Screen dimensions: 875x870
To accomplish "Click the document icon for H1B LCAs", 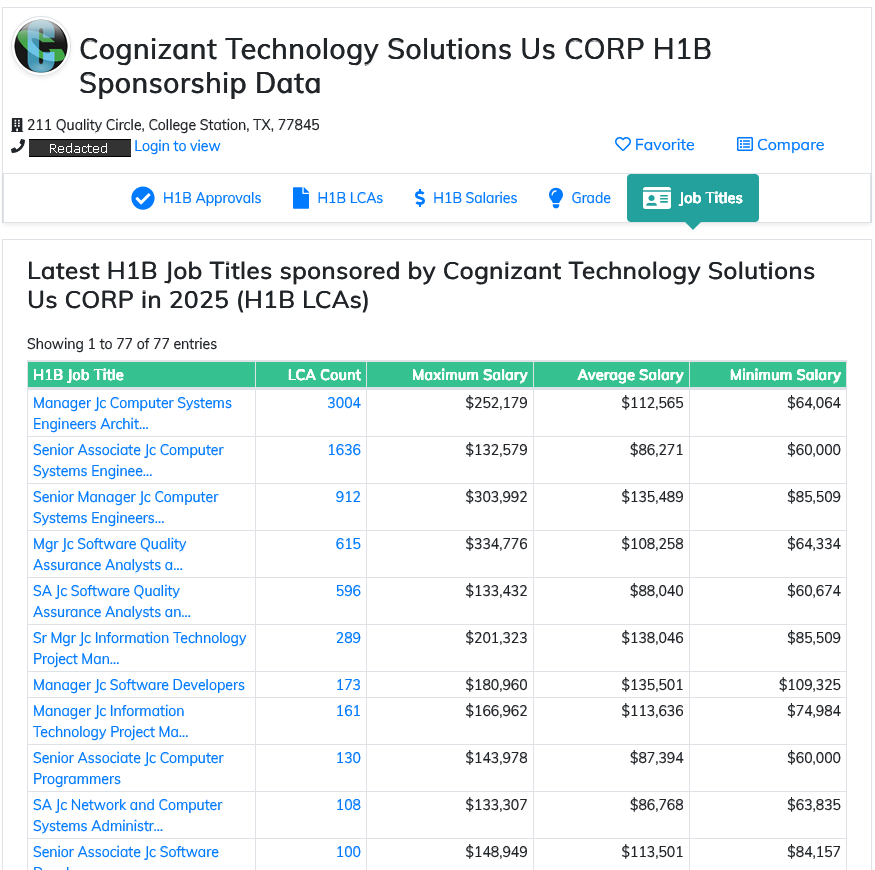I will 300,198.
